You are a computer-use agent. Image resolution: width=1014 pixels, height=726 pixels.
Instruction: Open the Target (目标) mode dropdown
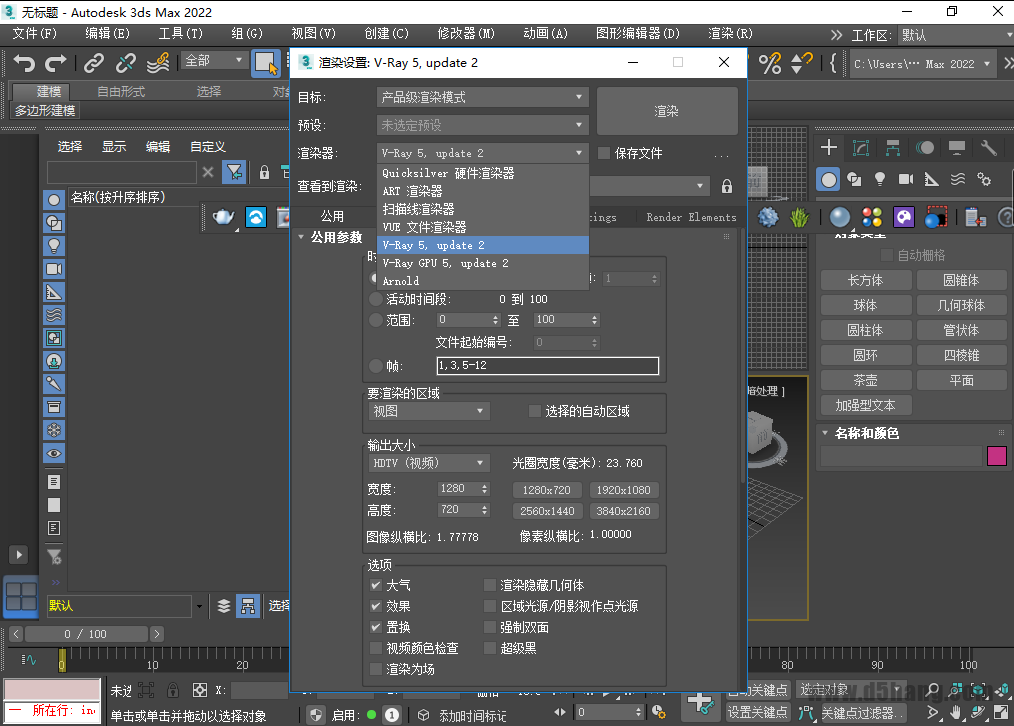482,97
